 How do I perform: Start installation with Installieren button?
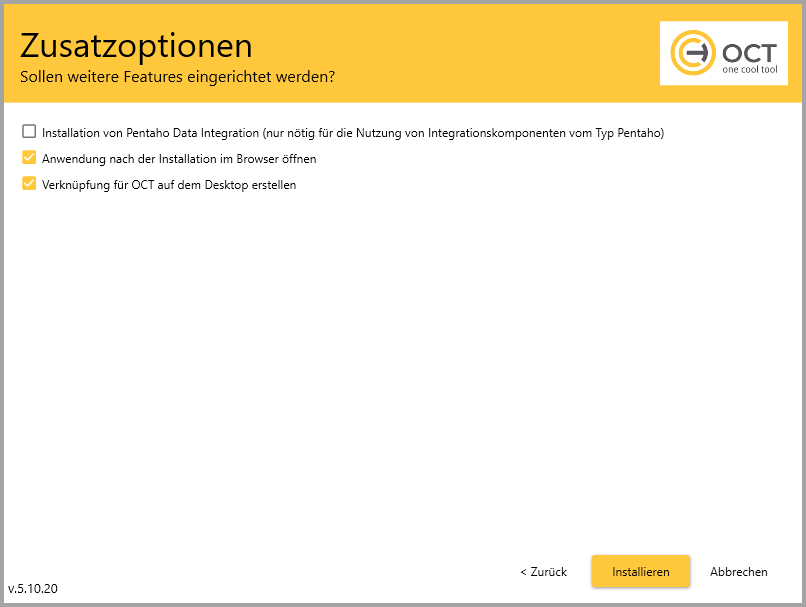[641, 572]
